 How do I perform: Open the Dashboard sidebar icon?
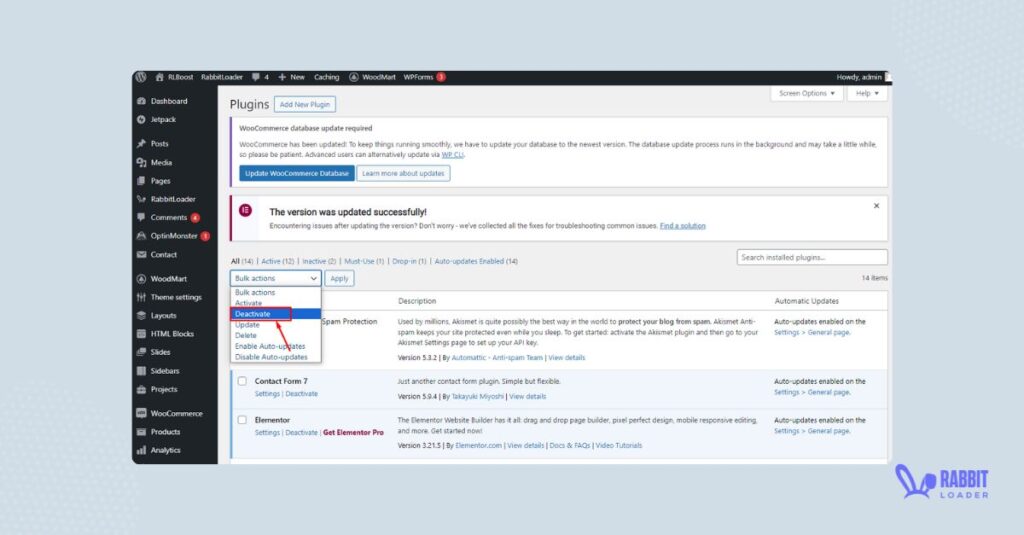tap(141, 101)
